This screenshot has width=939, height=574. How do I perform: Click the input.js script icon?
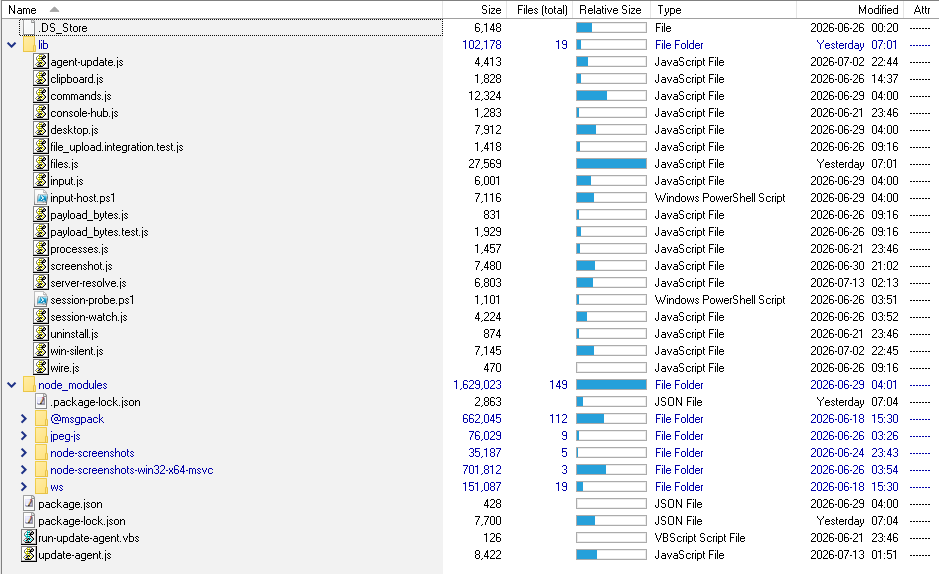pos(41,181)
